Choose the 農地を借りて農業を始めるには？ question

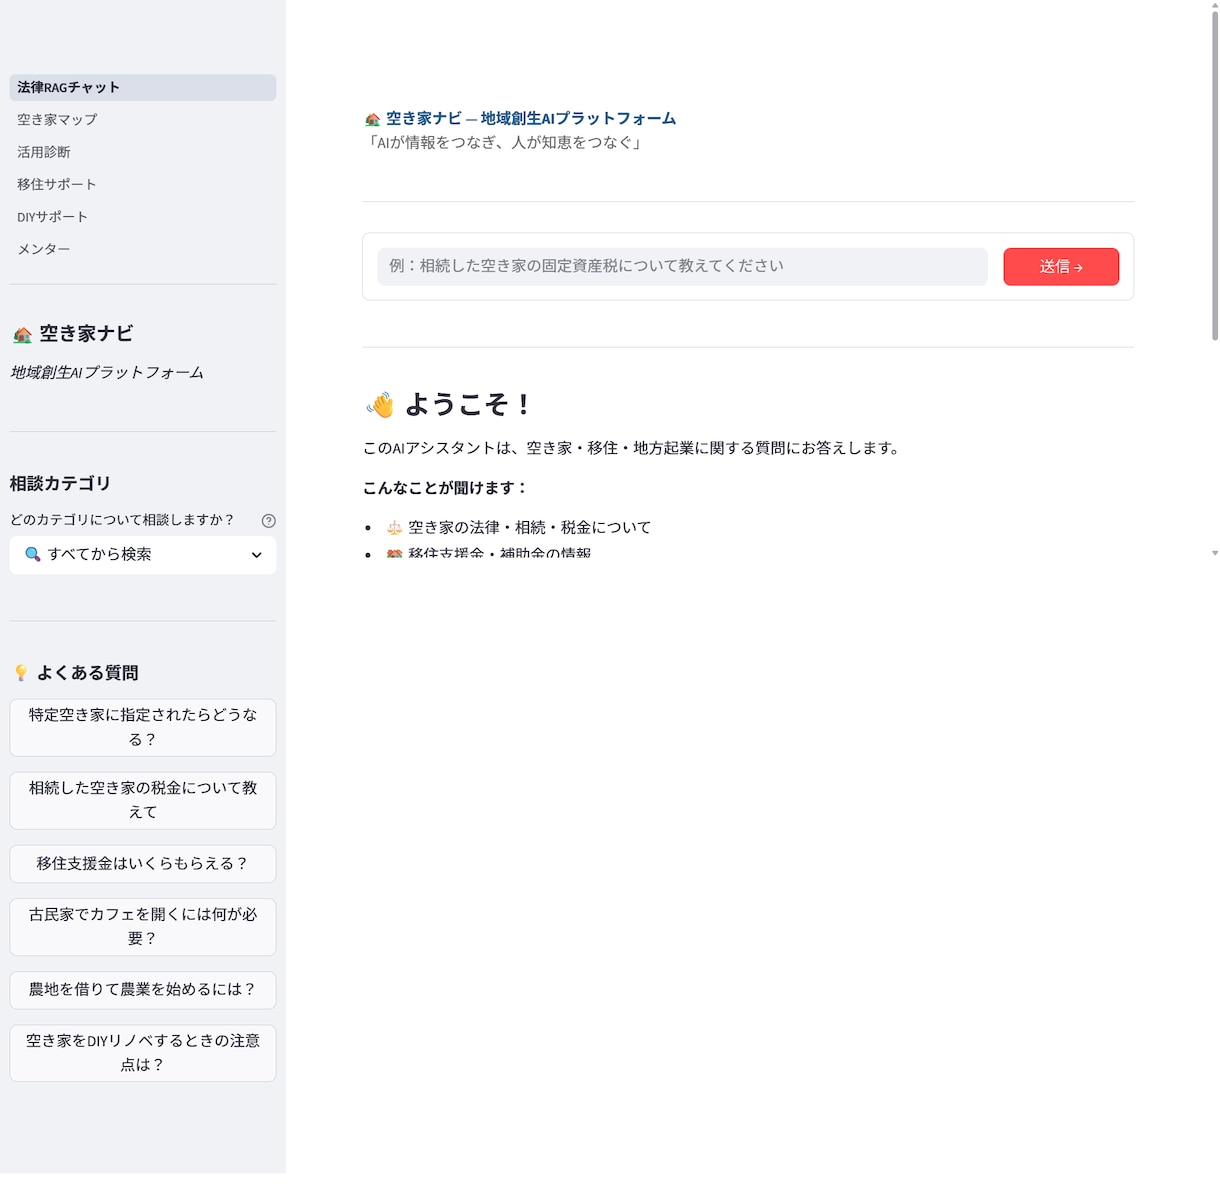pyautogui.click(x=143, y=990)
